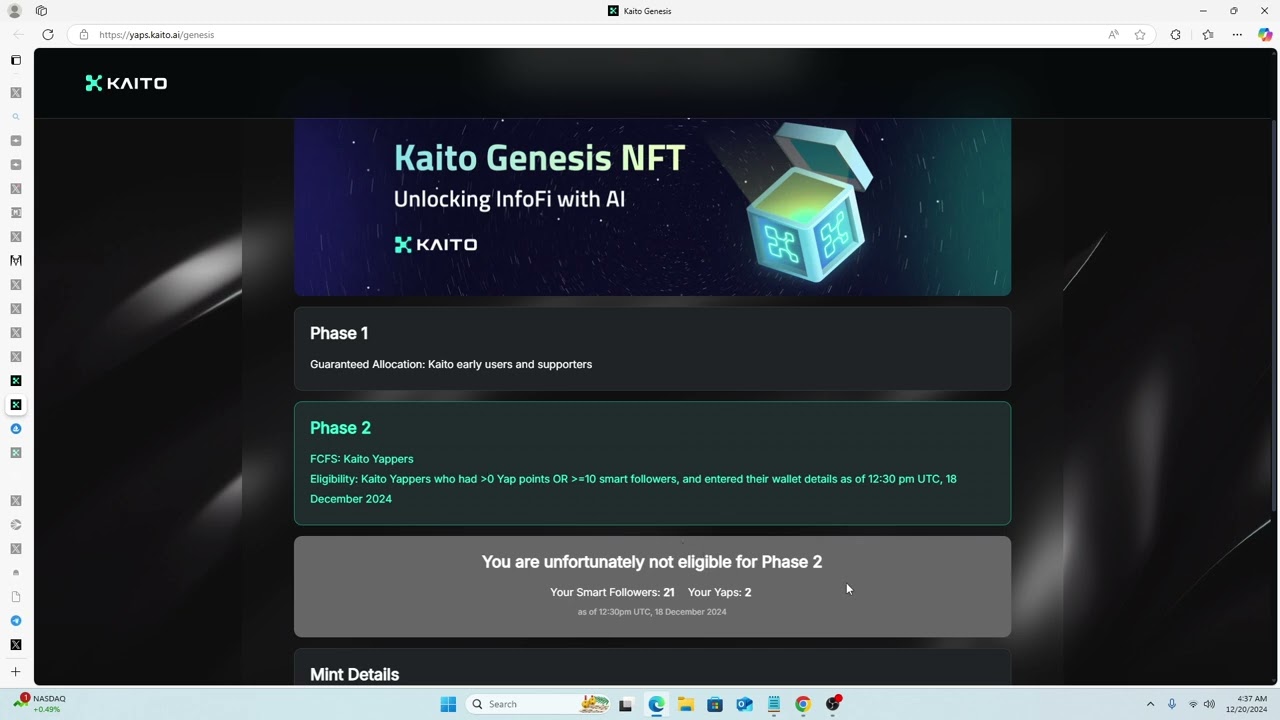Click the microphone tray icon

[1171, 704]
